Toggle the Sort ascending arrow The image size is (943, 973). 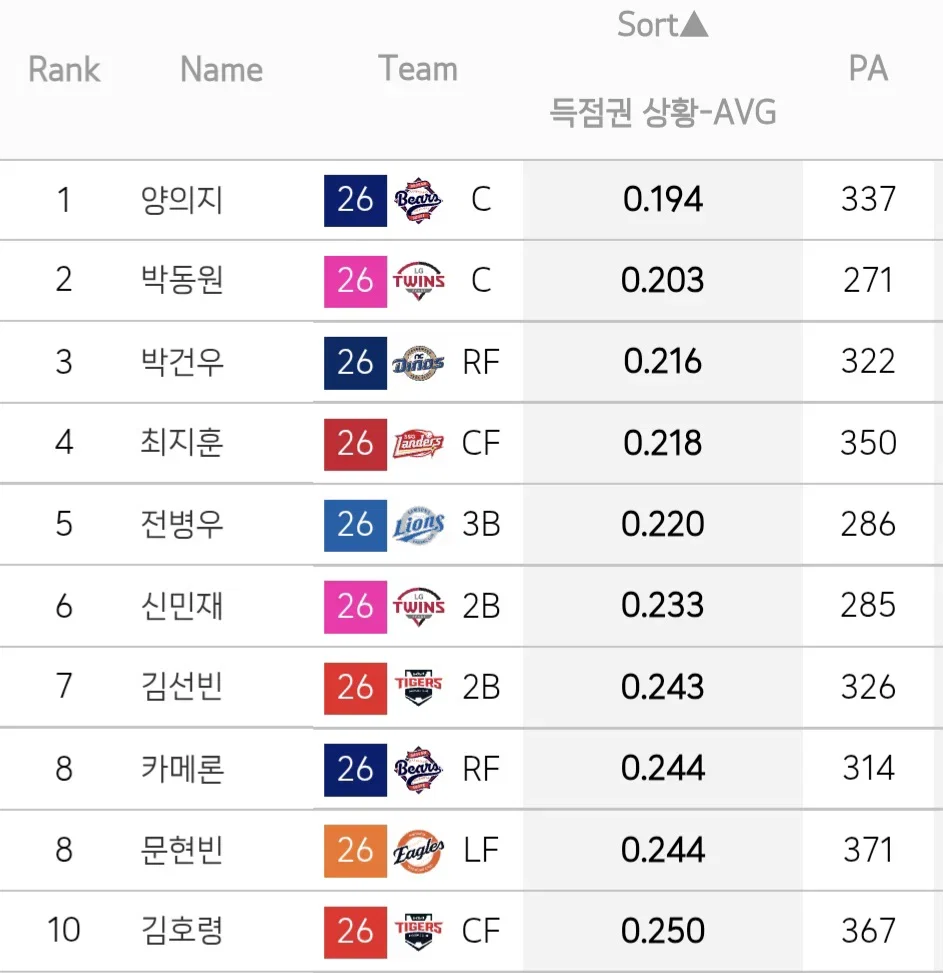pyautogui.click(x=694, y=25)
